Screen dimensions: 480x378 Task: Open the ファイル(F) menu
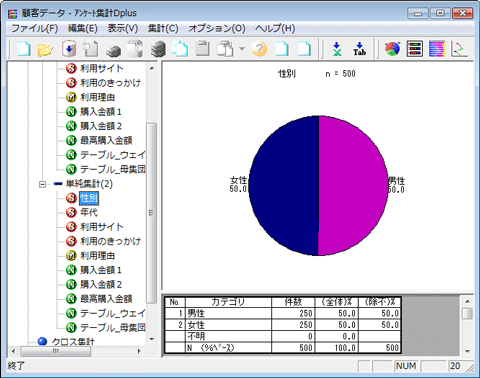coord(35,29)
